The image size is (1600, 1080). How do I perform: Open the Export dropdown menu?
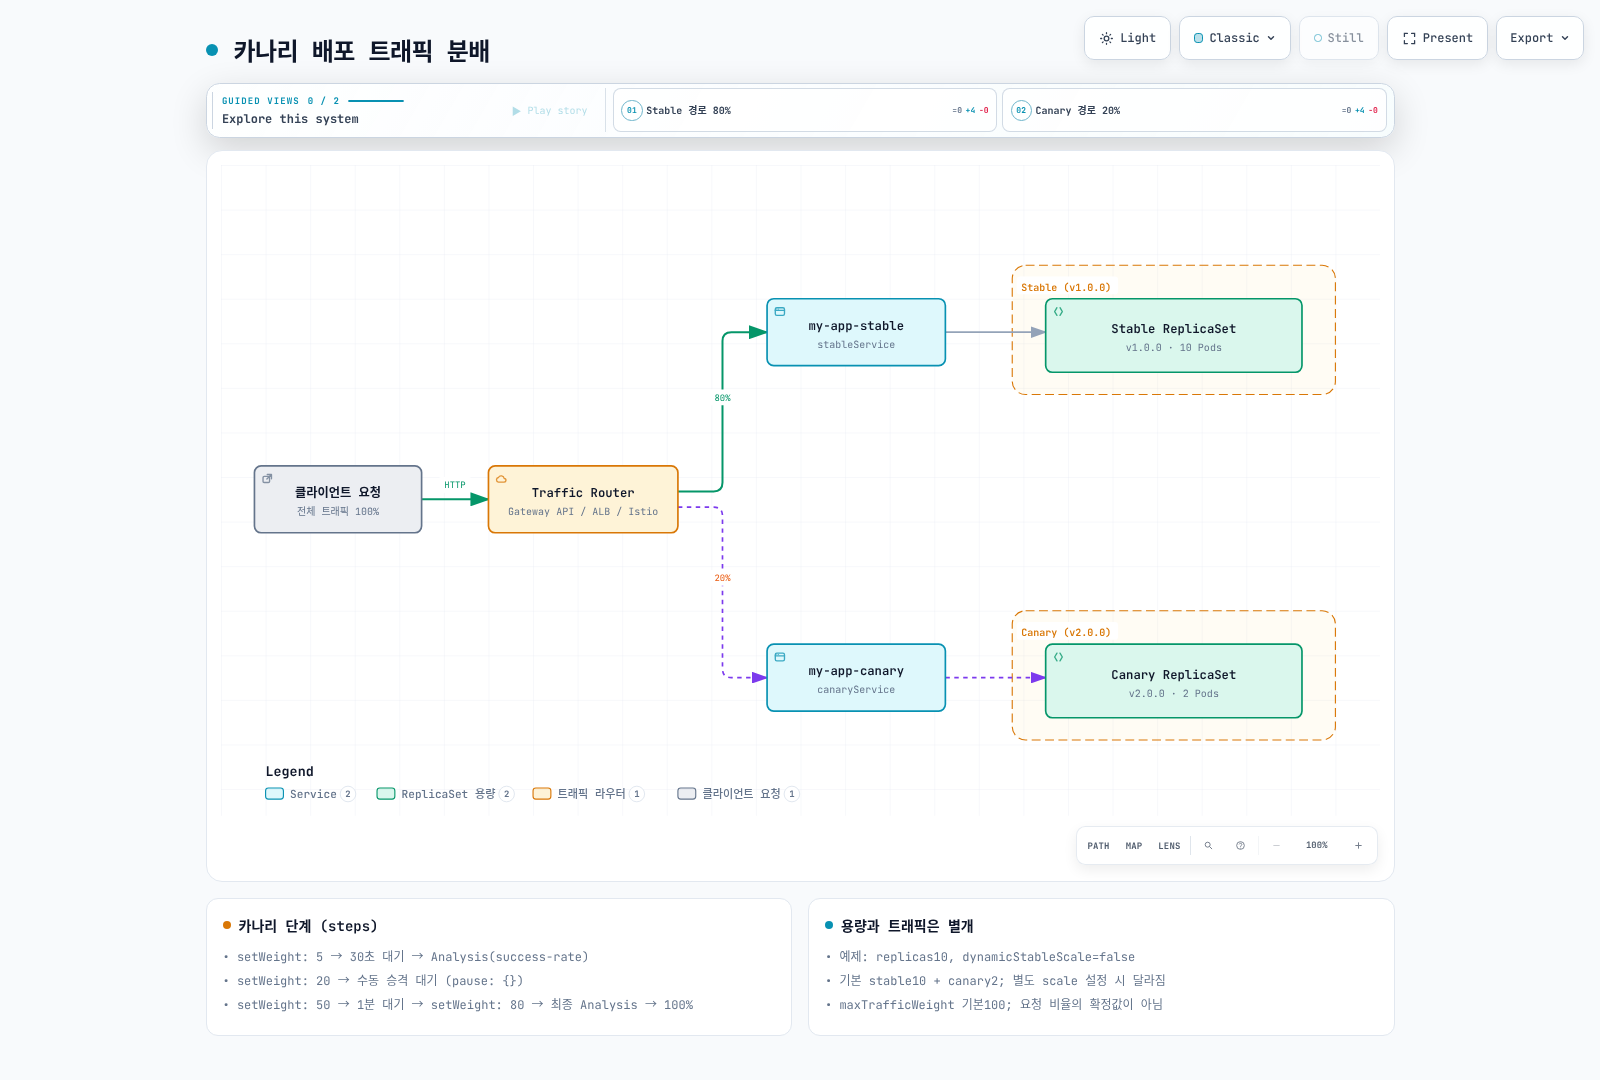click(1539, 38)
